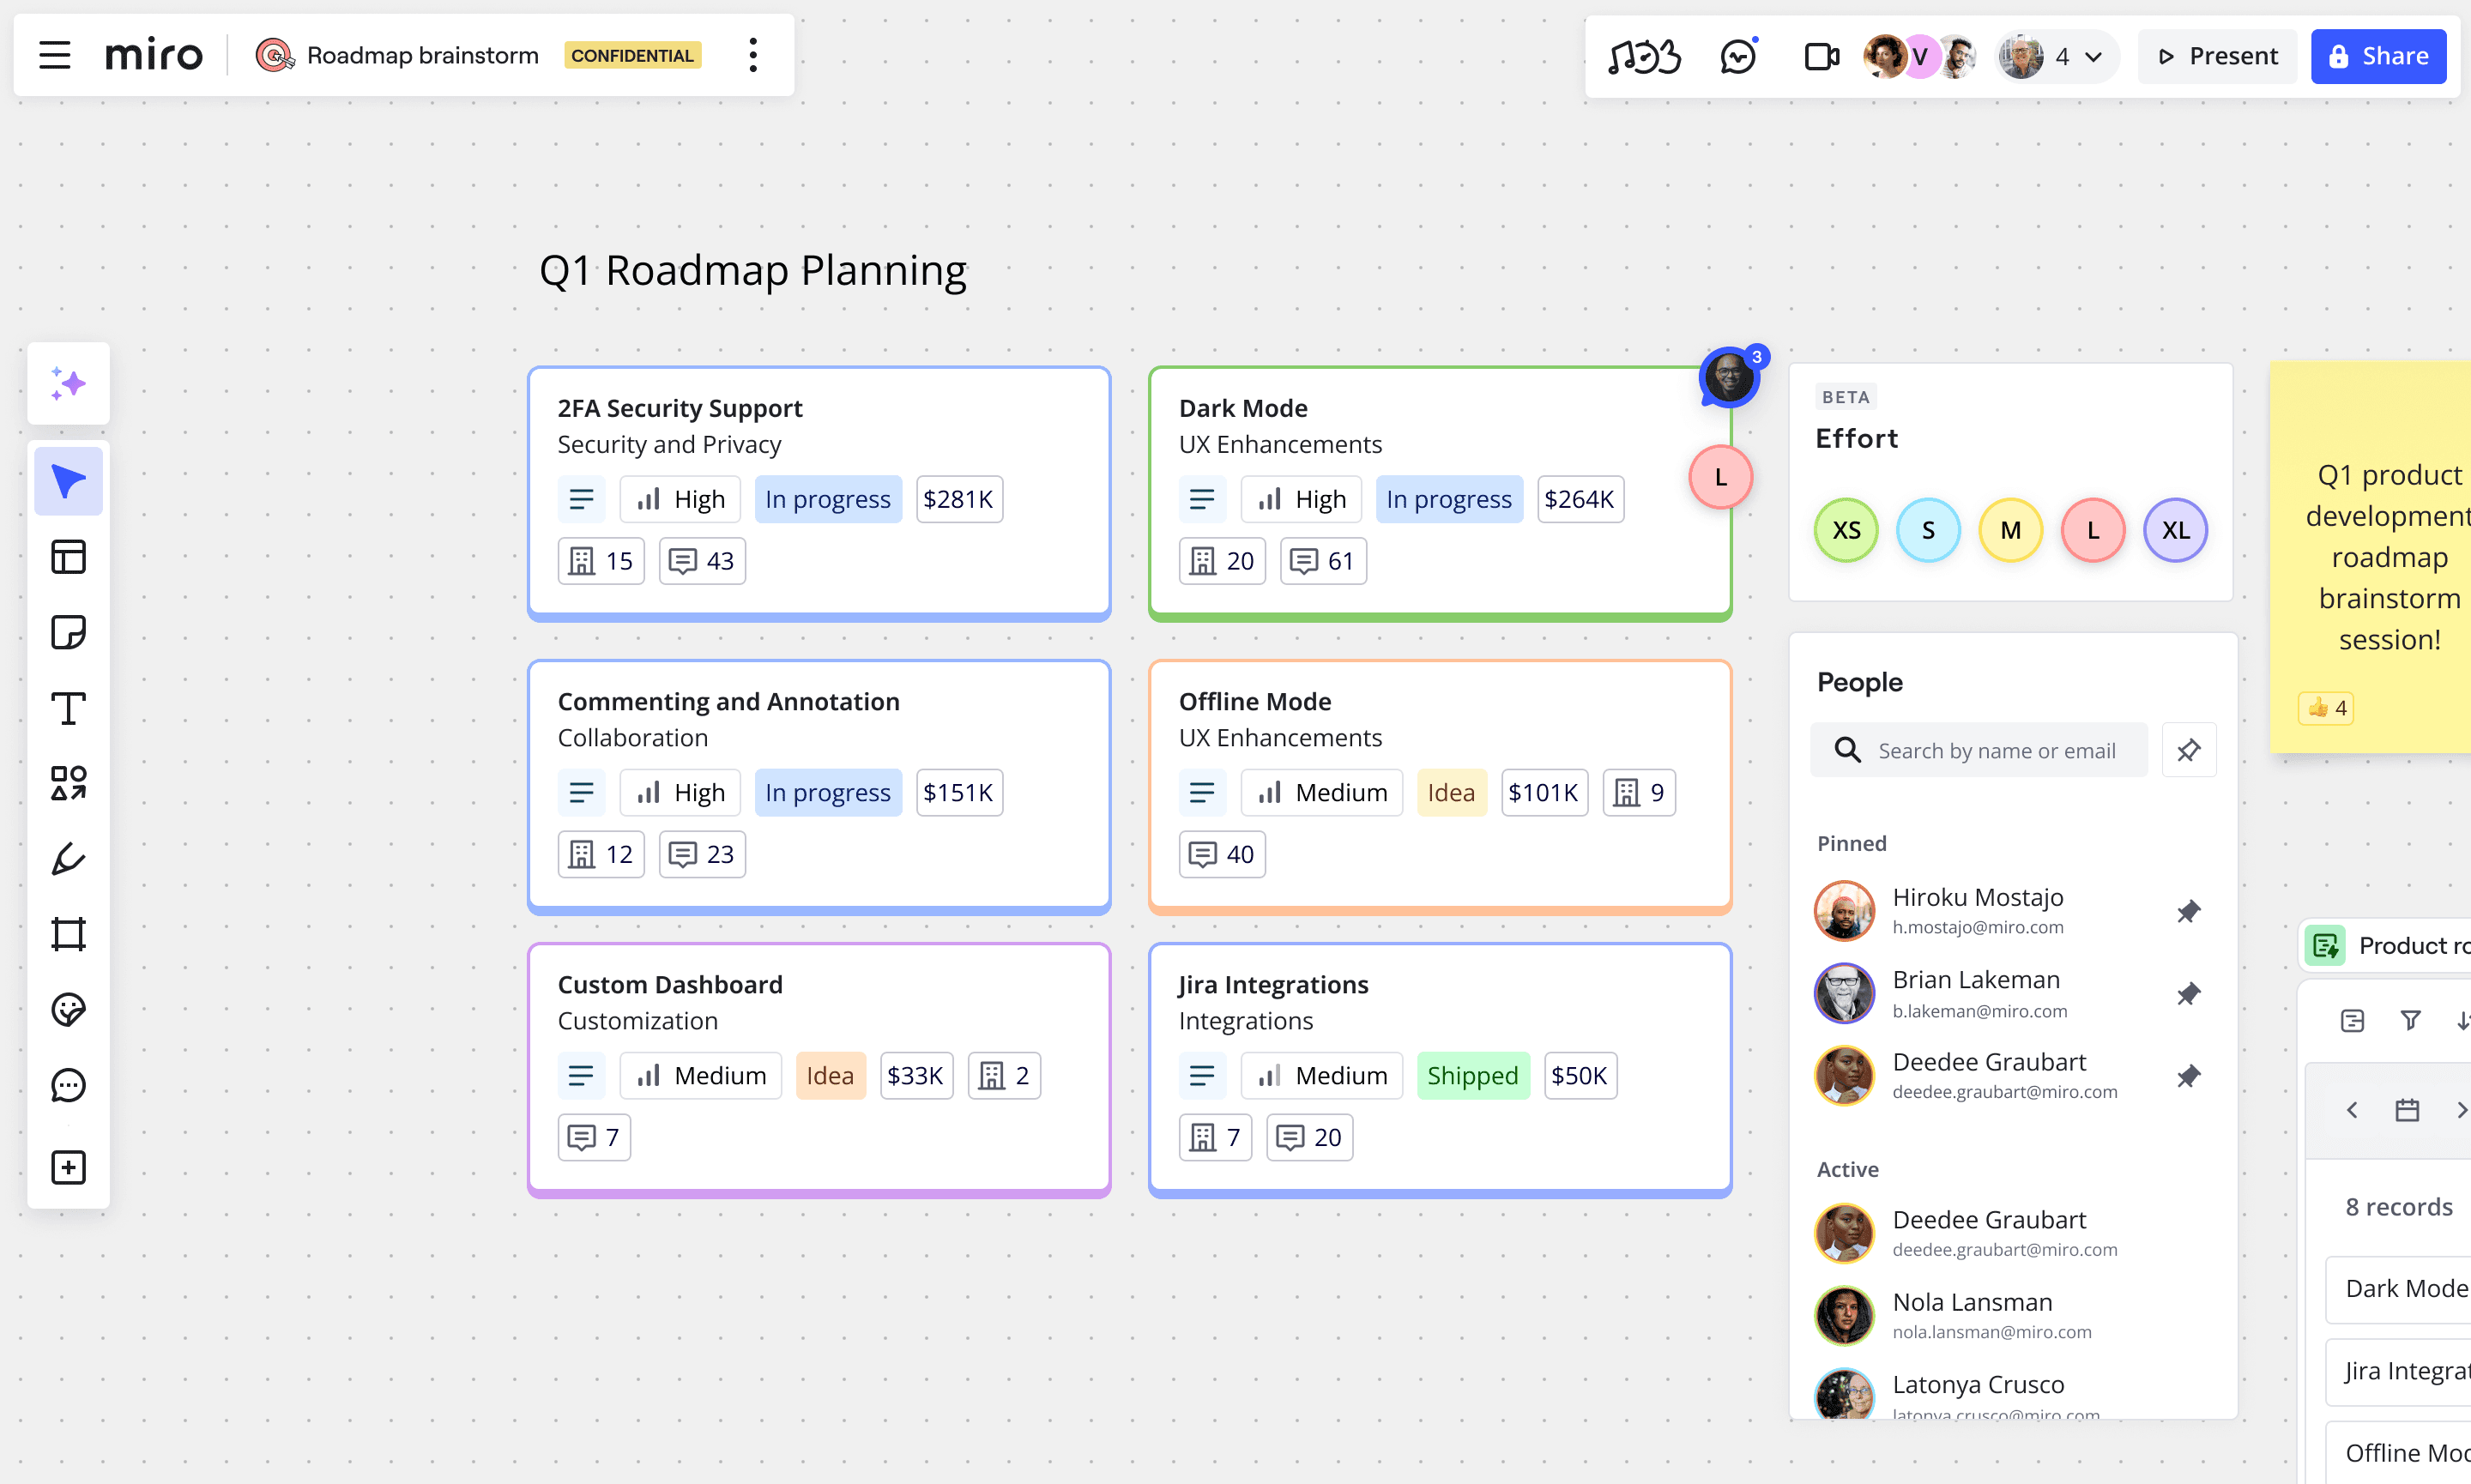2471x1484 pixels.
Task: Open the main hamburger menu
Action: pyautogui.click(x=55, y=55)
